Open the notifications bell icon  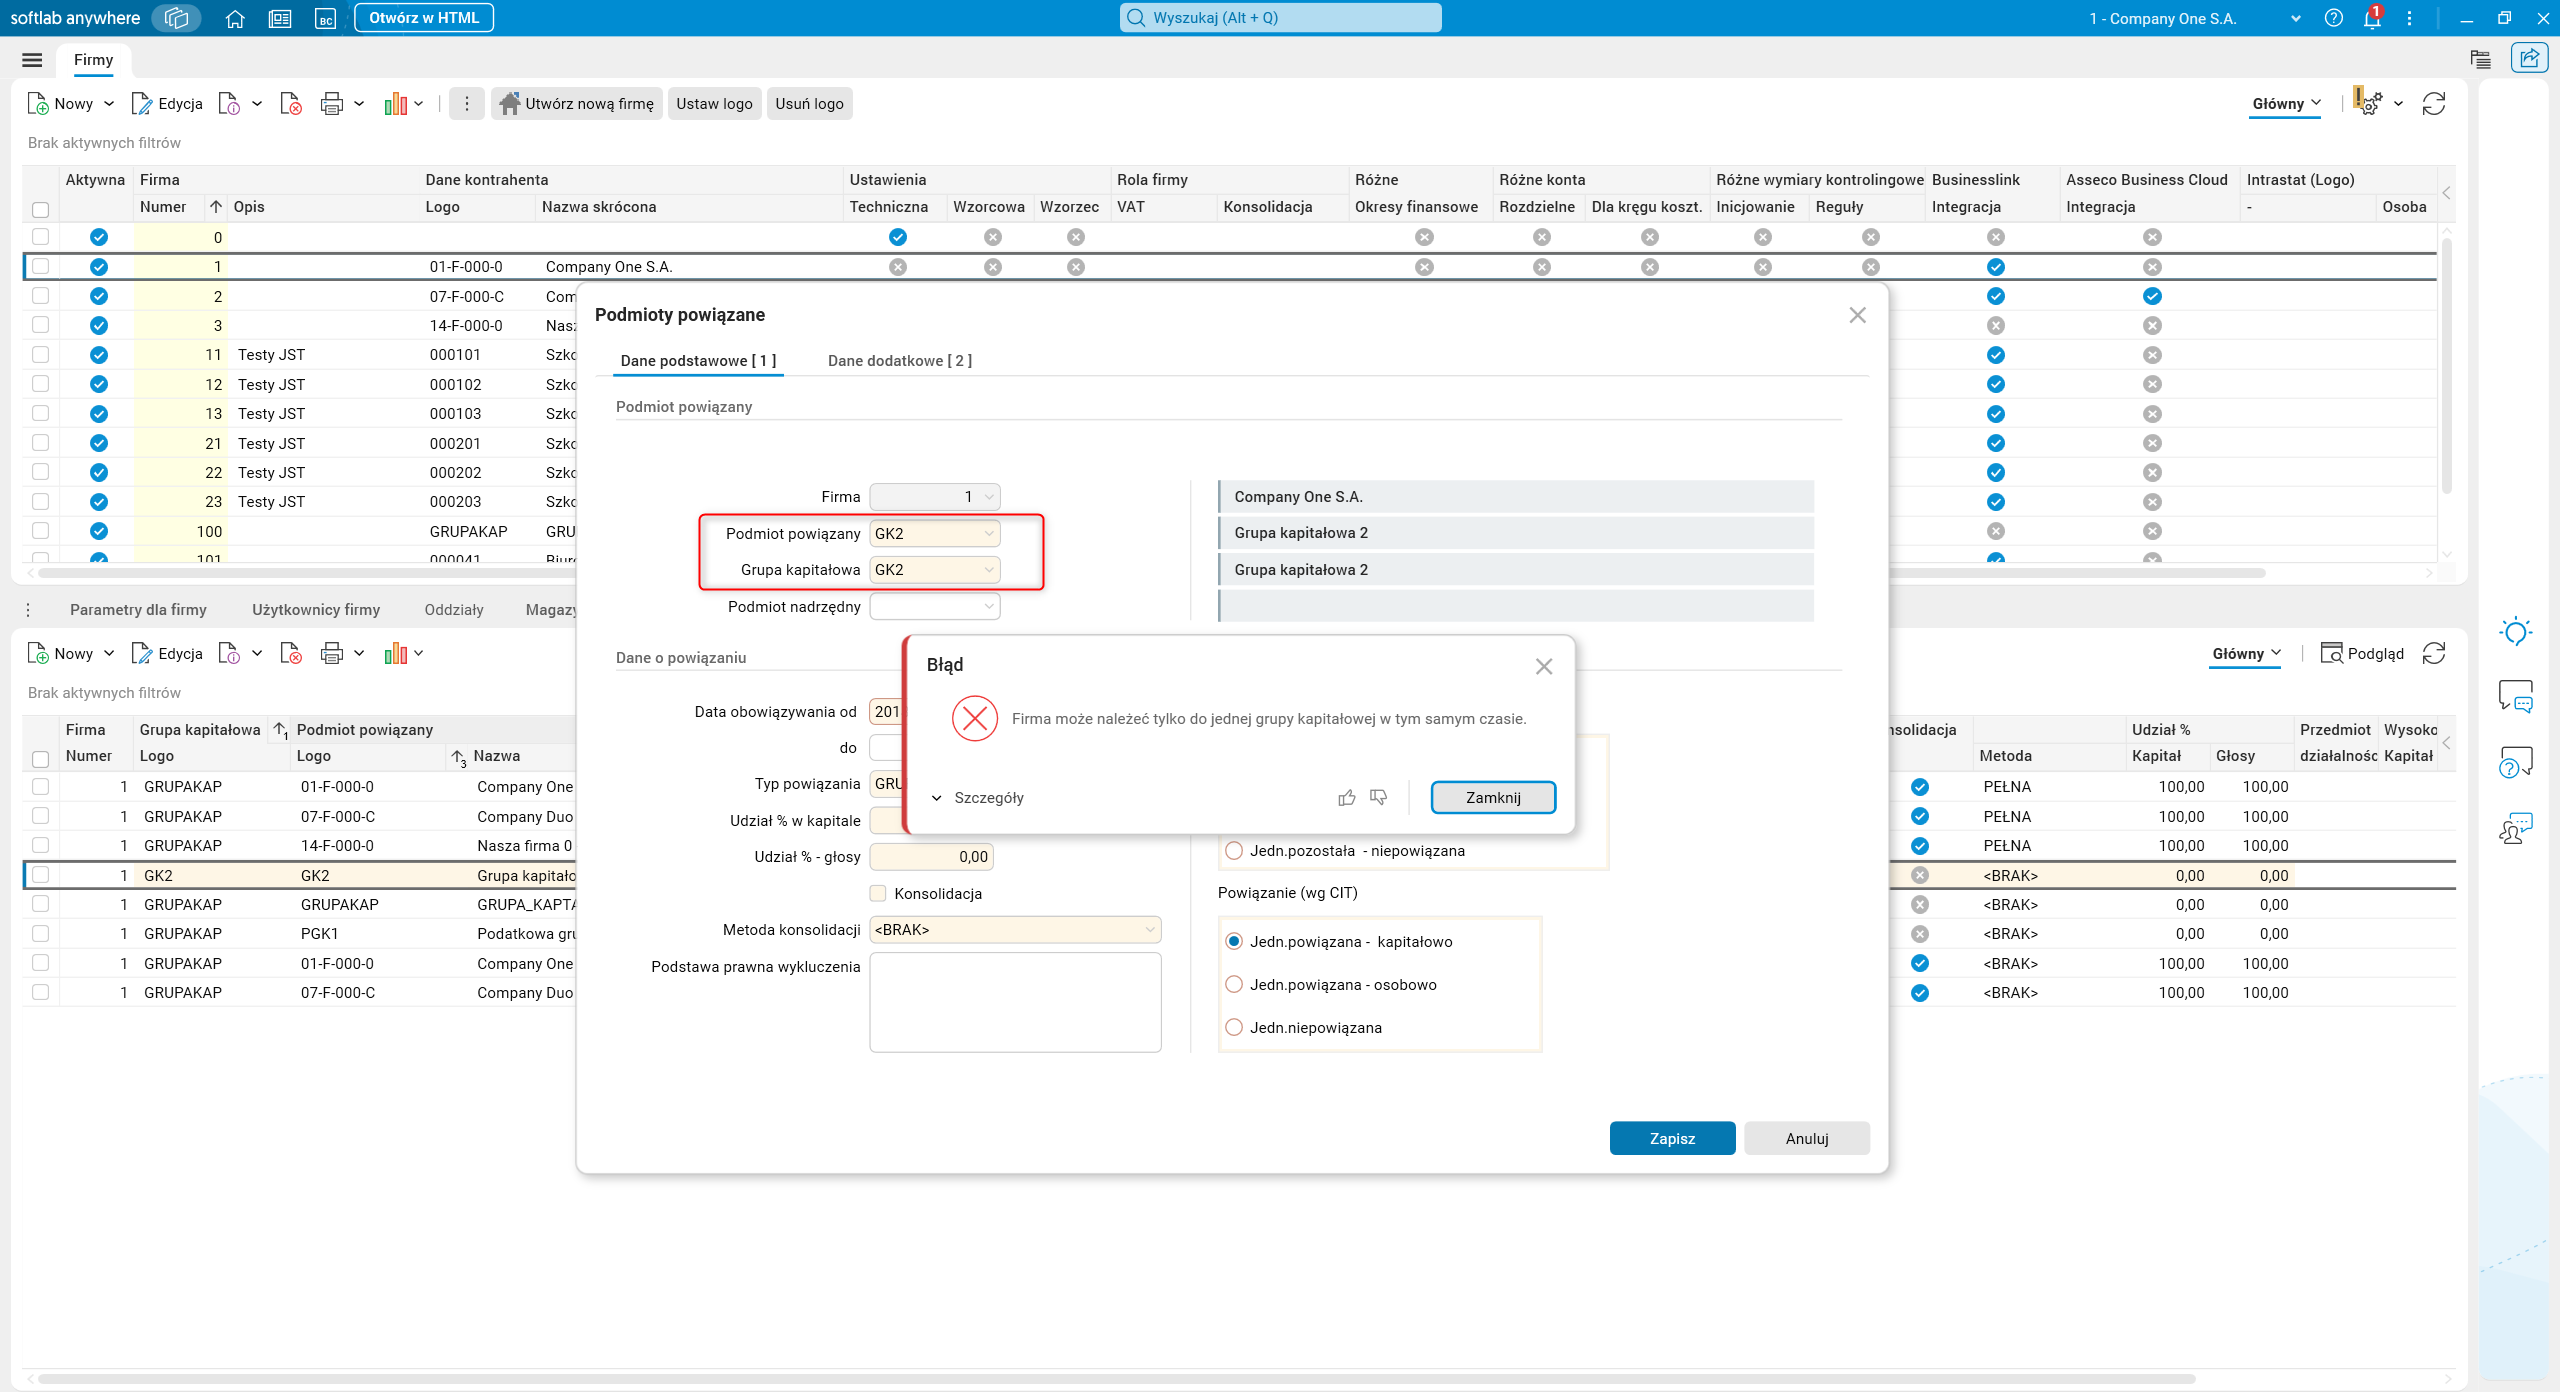click(x=2371, y=18)
